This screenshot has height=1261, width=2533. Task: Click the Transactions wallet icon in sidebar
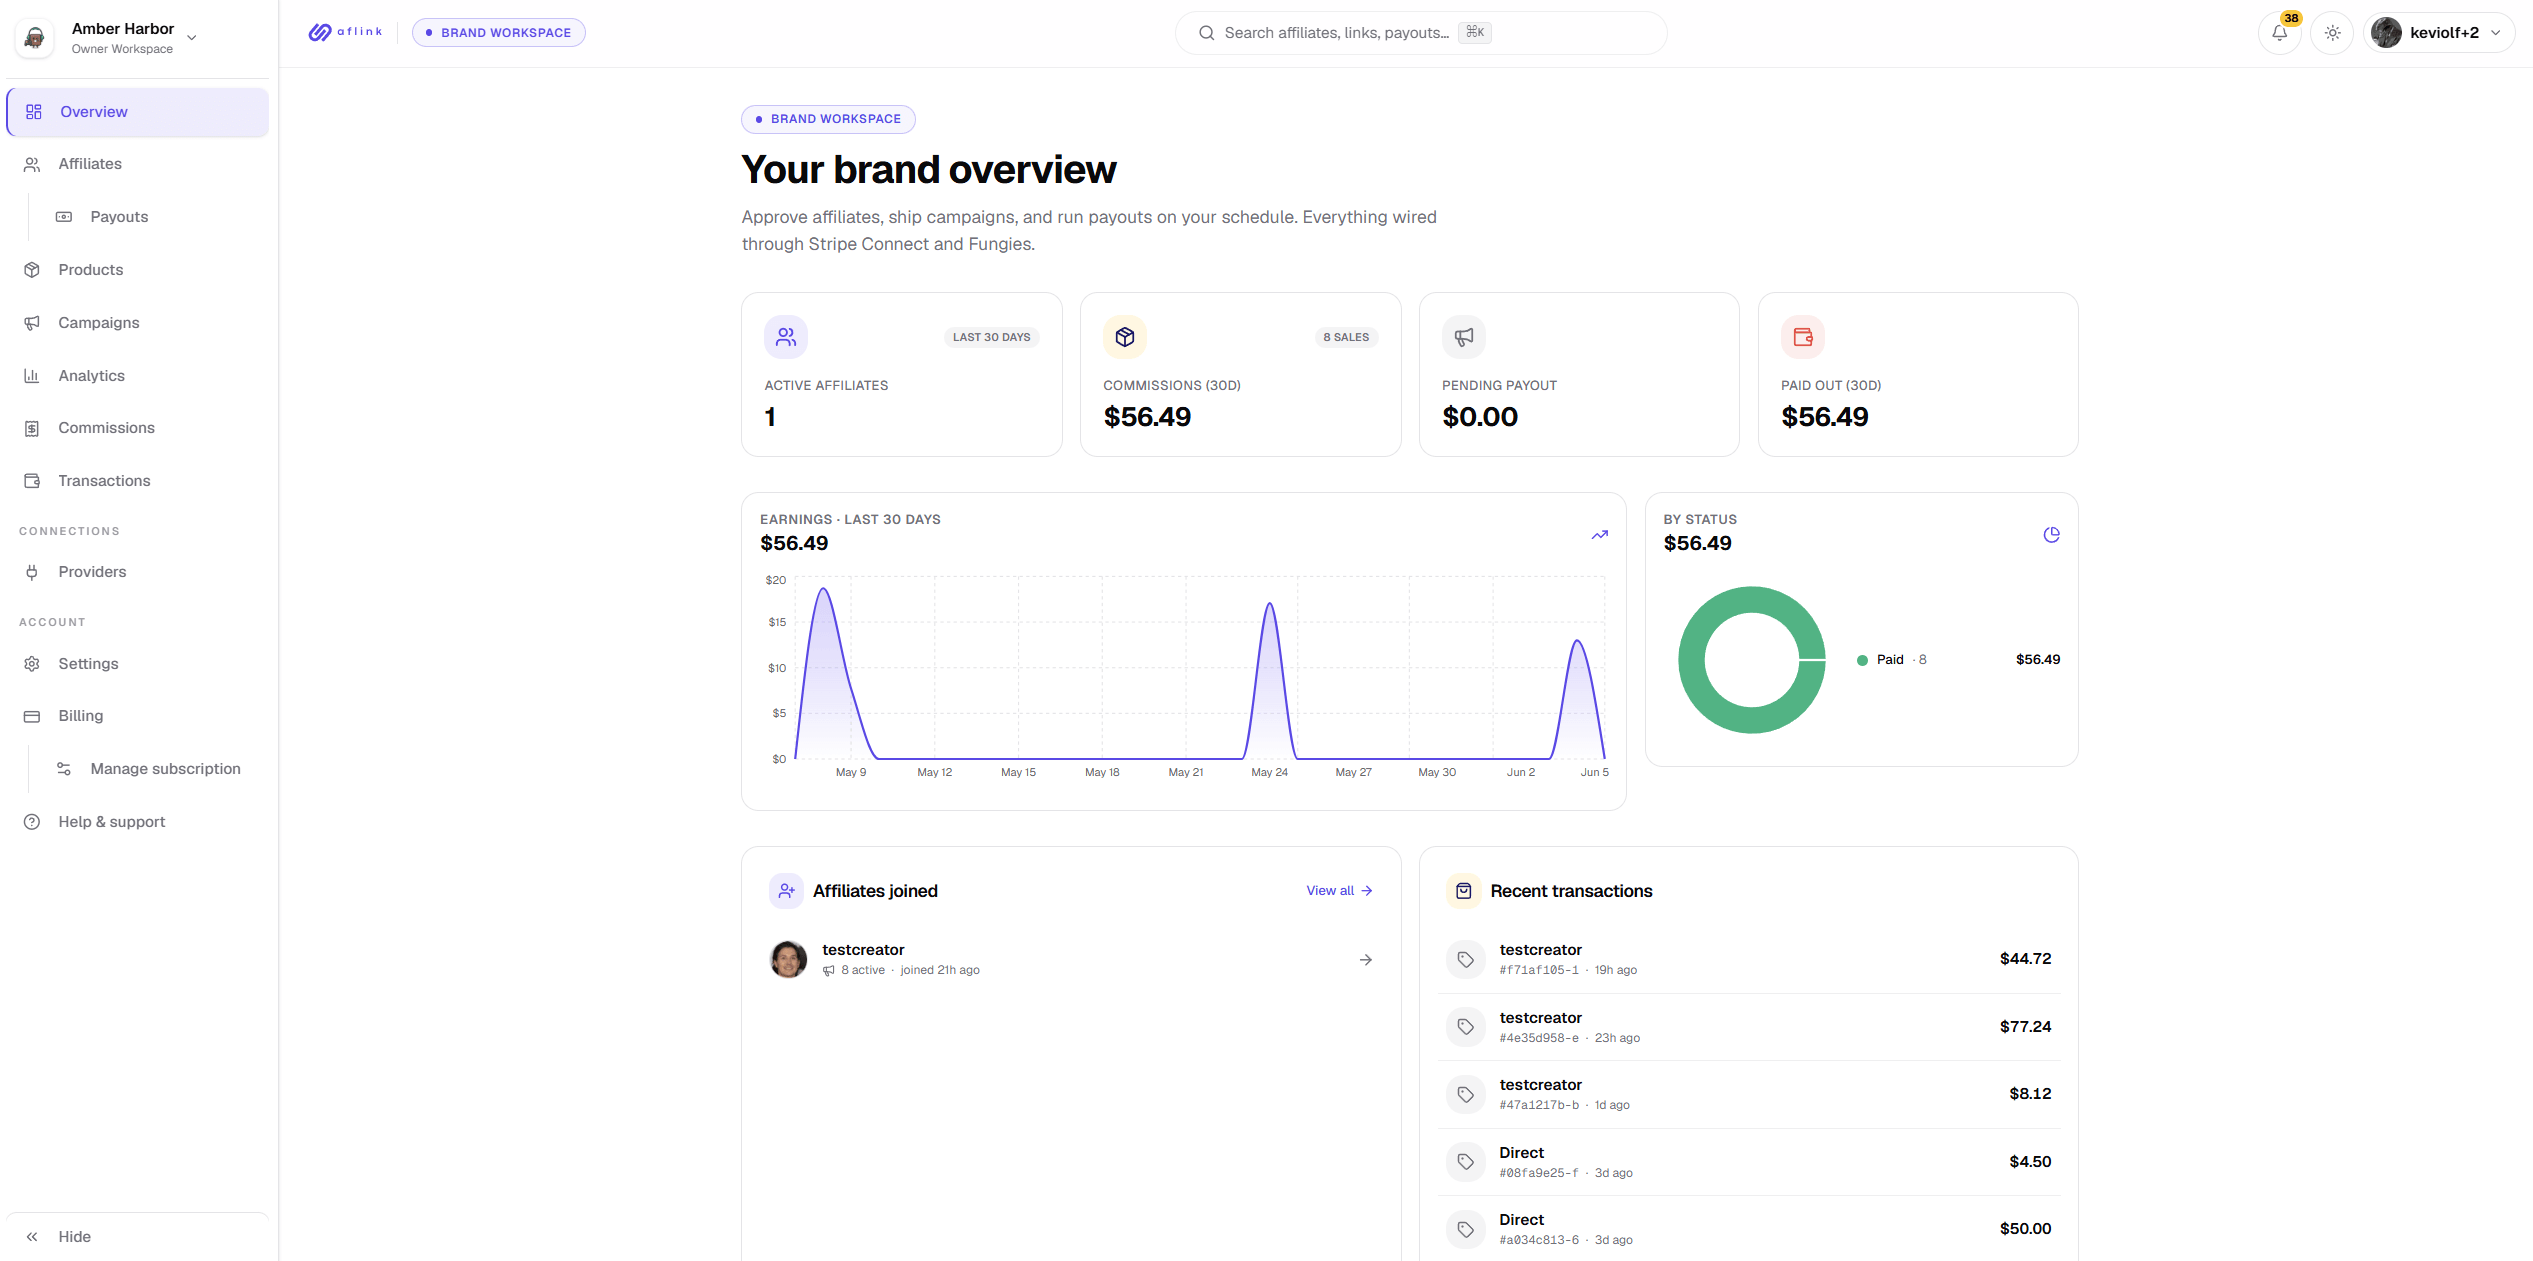(32, 481)
